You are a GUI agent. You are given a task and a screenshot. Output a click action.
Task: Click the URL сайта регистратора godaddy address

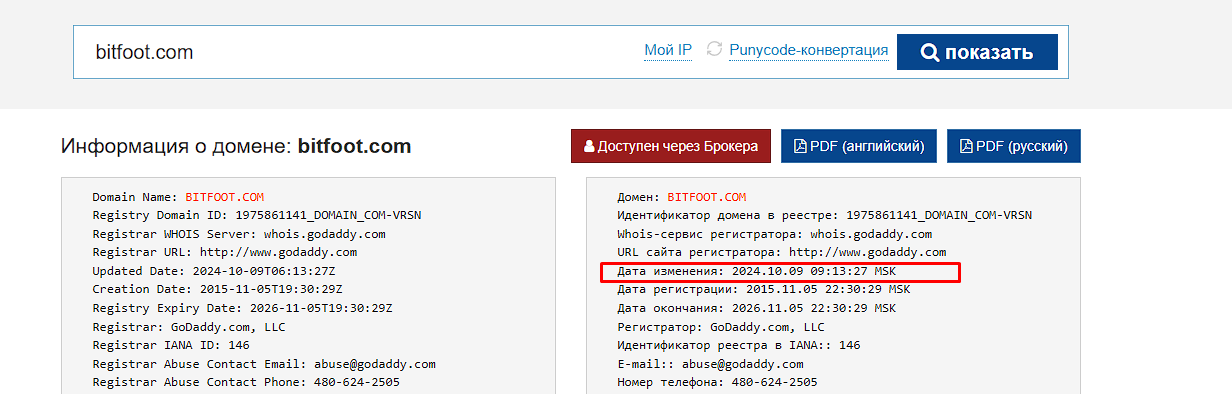(x=867, y=252)
